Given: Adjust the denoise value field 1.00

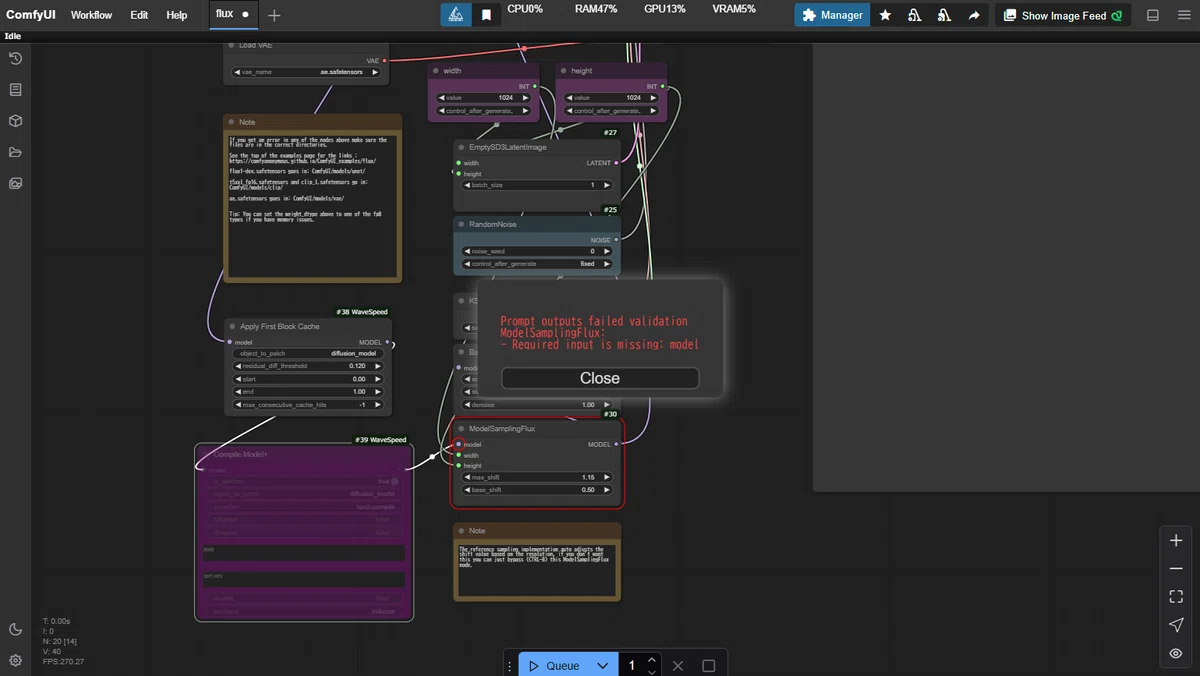Looking at the screenshot, I should click(536, 404).
